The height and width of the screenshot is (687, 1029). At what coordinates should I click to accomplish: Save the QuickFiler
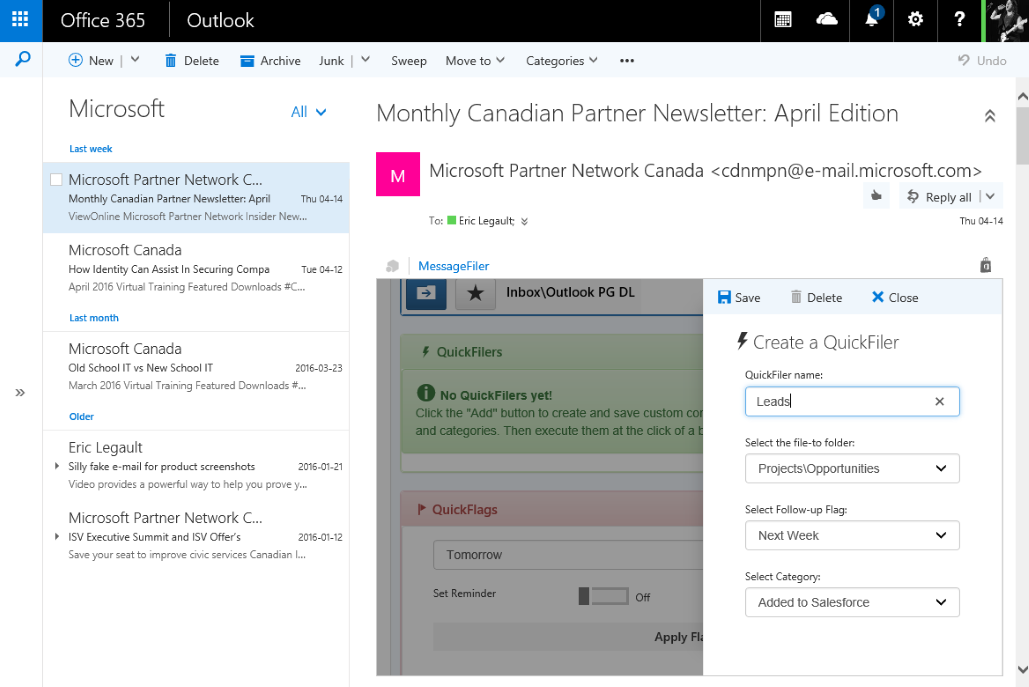[x=739, y=297]
